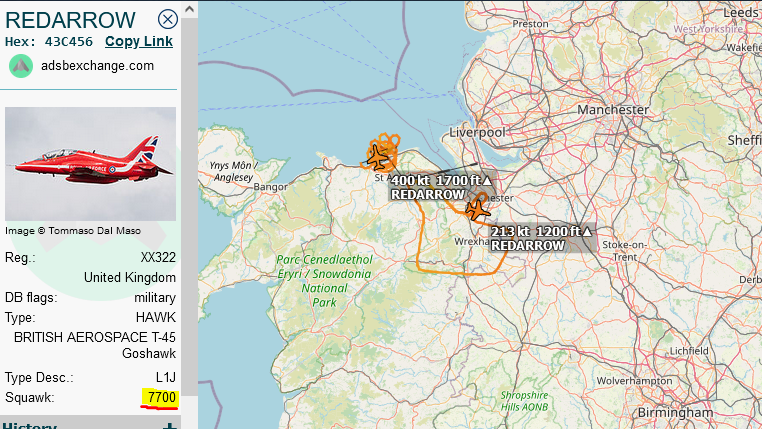Click the REDARROW callsign heading
Viewport: 762px width, 429px height.
click(70, 20)
